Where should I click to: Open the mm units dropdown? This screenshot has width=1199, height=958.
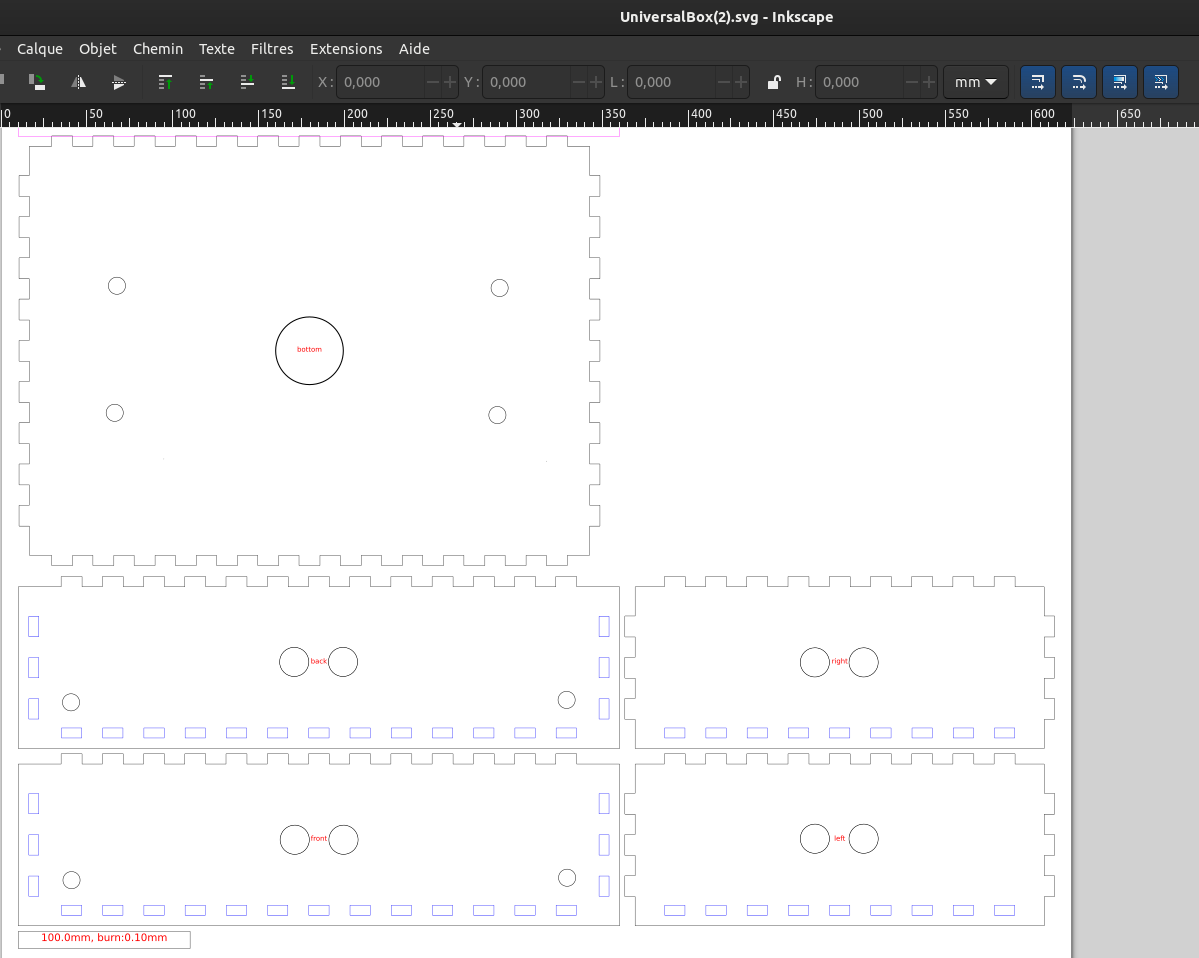point(976,82)
